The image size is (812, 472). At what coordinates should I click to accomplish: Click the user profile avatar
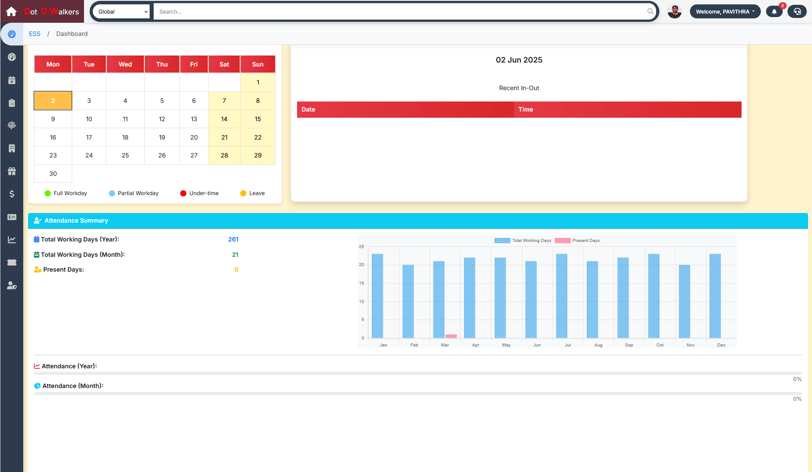click(x=674, y=11)
